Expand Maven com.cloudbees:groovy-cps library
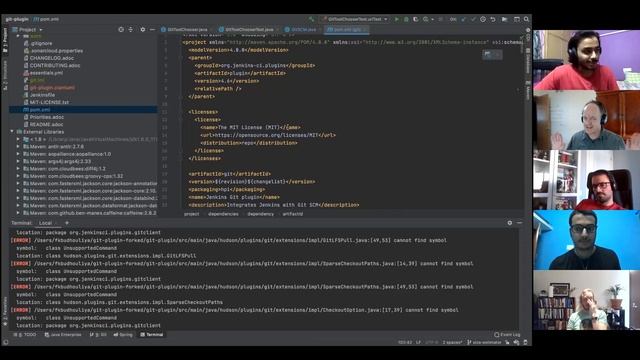The height and width of the screenshot is (360, 640). point(18,176)
